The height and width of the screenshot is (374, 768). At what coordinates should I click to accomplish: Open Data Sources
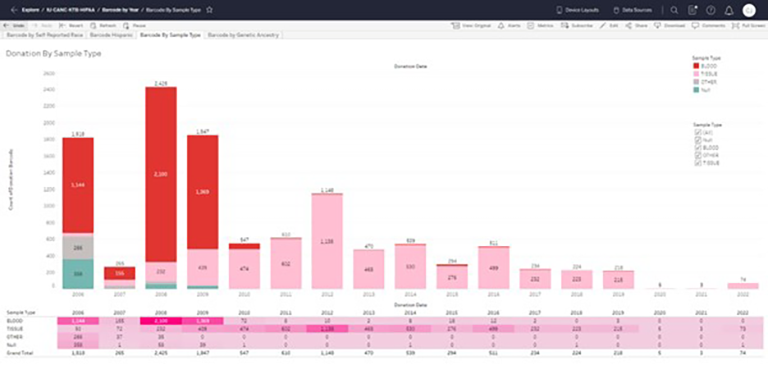coord(632,10)
